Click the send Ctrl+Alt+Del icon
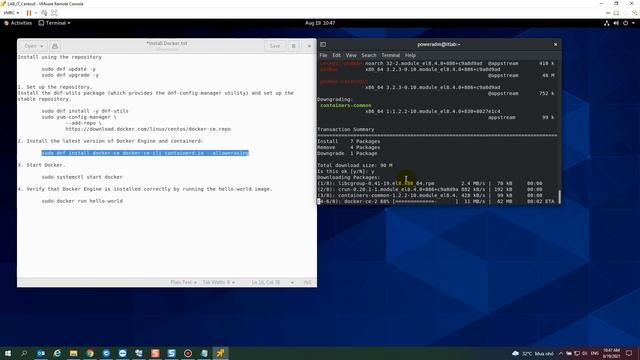This screenshot has height=360, width=640. 44,13
